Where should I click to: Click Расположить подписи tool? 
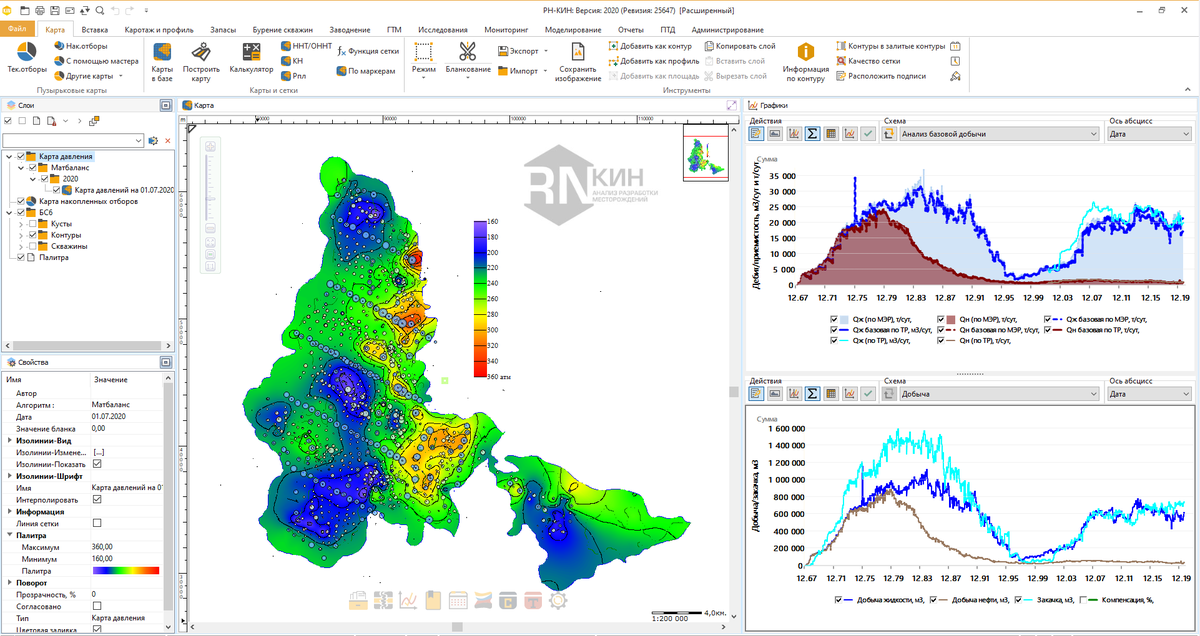[881, 76]
